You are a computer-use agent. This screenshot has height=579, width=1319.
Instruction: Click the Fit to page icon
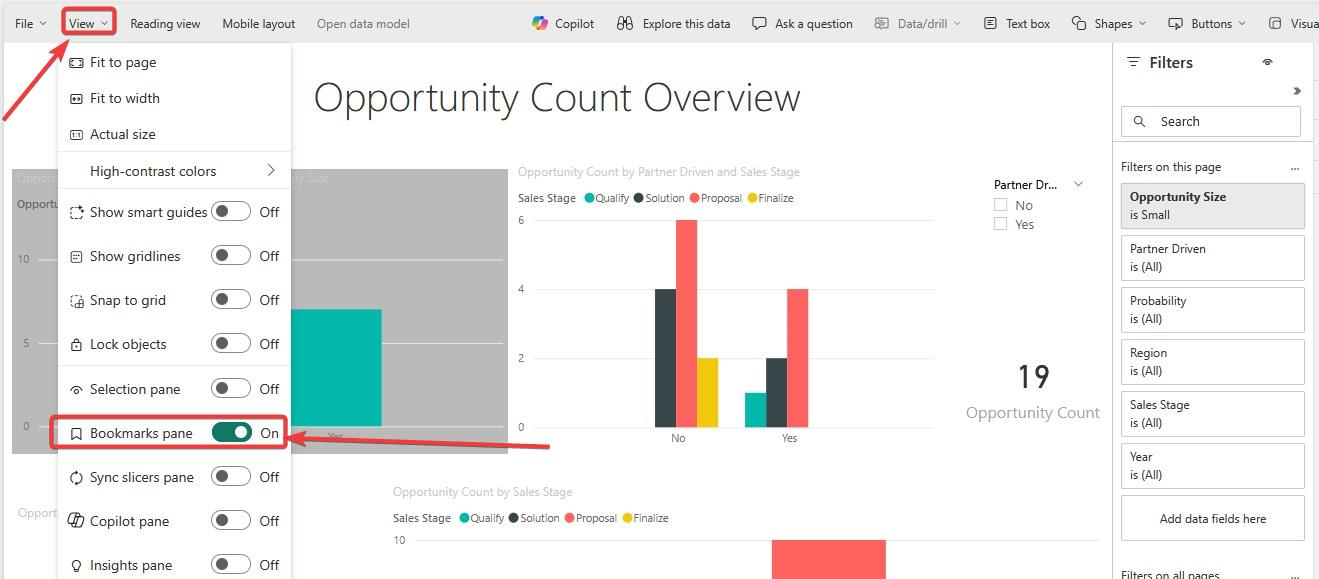tap(77, 62)
